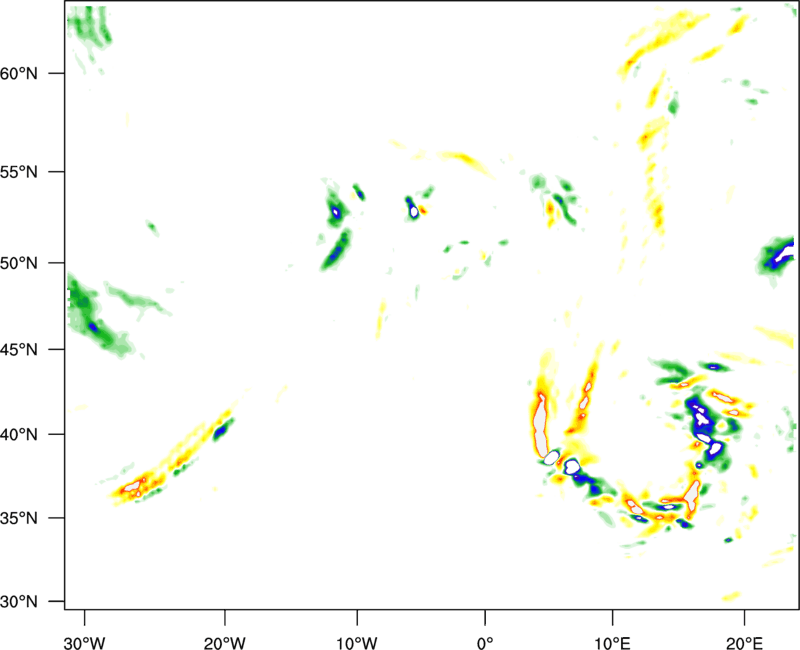This screenshot has height=650, width=800.
Task: Click the 10°E longitude label
Action: (612, 643)
